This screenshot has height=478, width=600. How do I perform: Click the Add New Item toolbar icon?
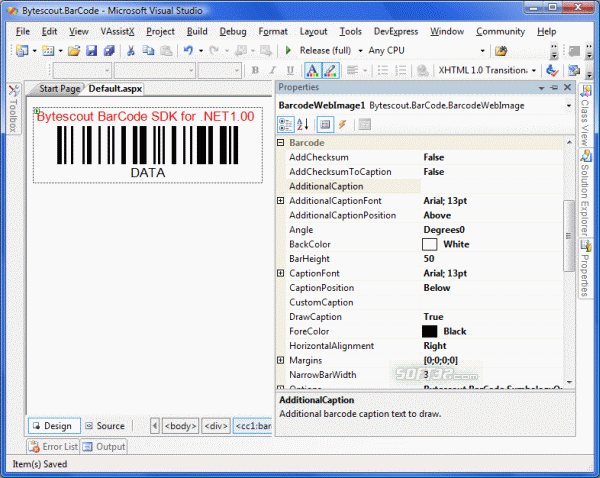[x=48, y=51]
